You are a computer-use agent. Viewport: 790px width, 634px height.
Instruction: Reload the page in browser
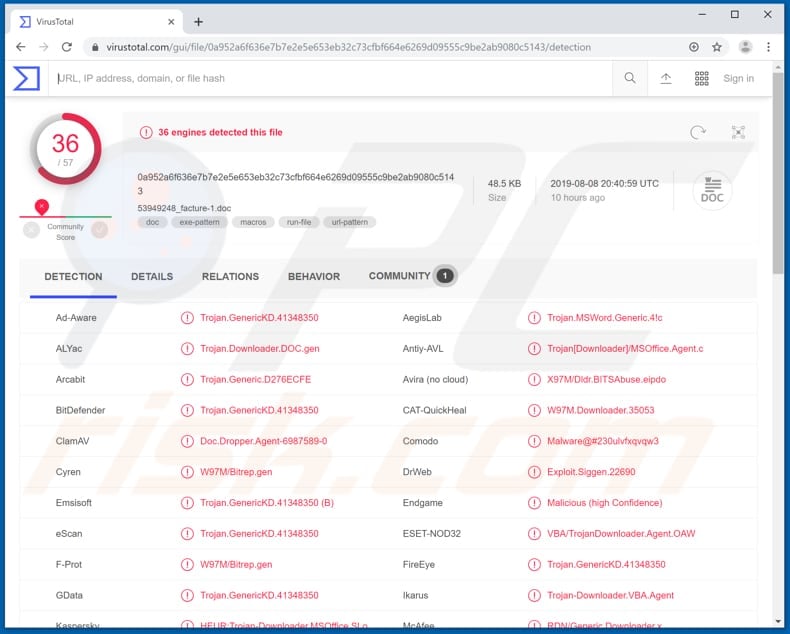click(67, 47)
